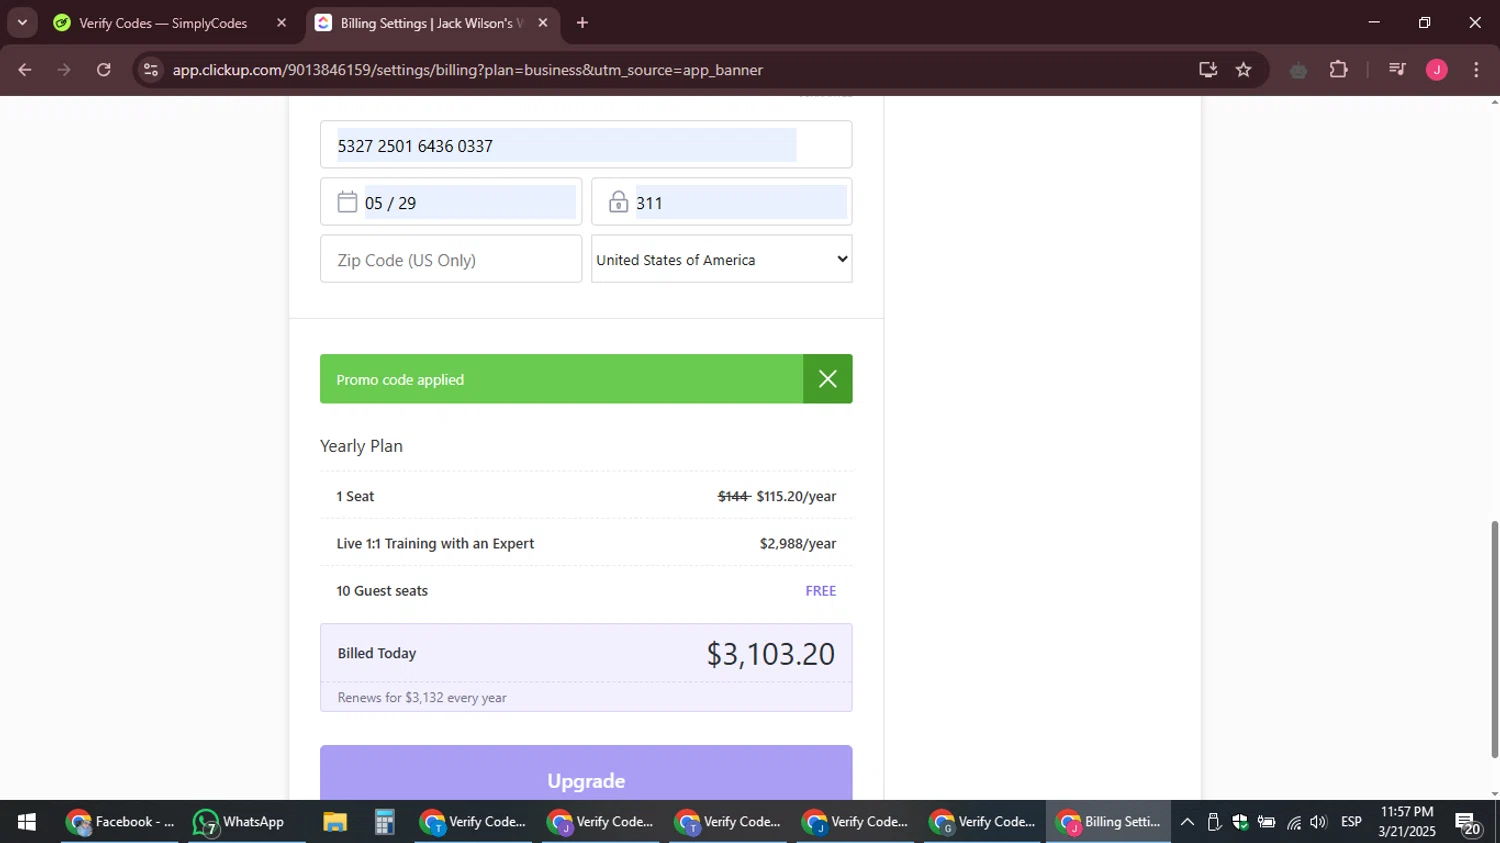This screenshot has height=843, width=1500.
Task: Click the Upgrade button
Action: click(586, 773)
